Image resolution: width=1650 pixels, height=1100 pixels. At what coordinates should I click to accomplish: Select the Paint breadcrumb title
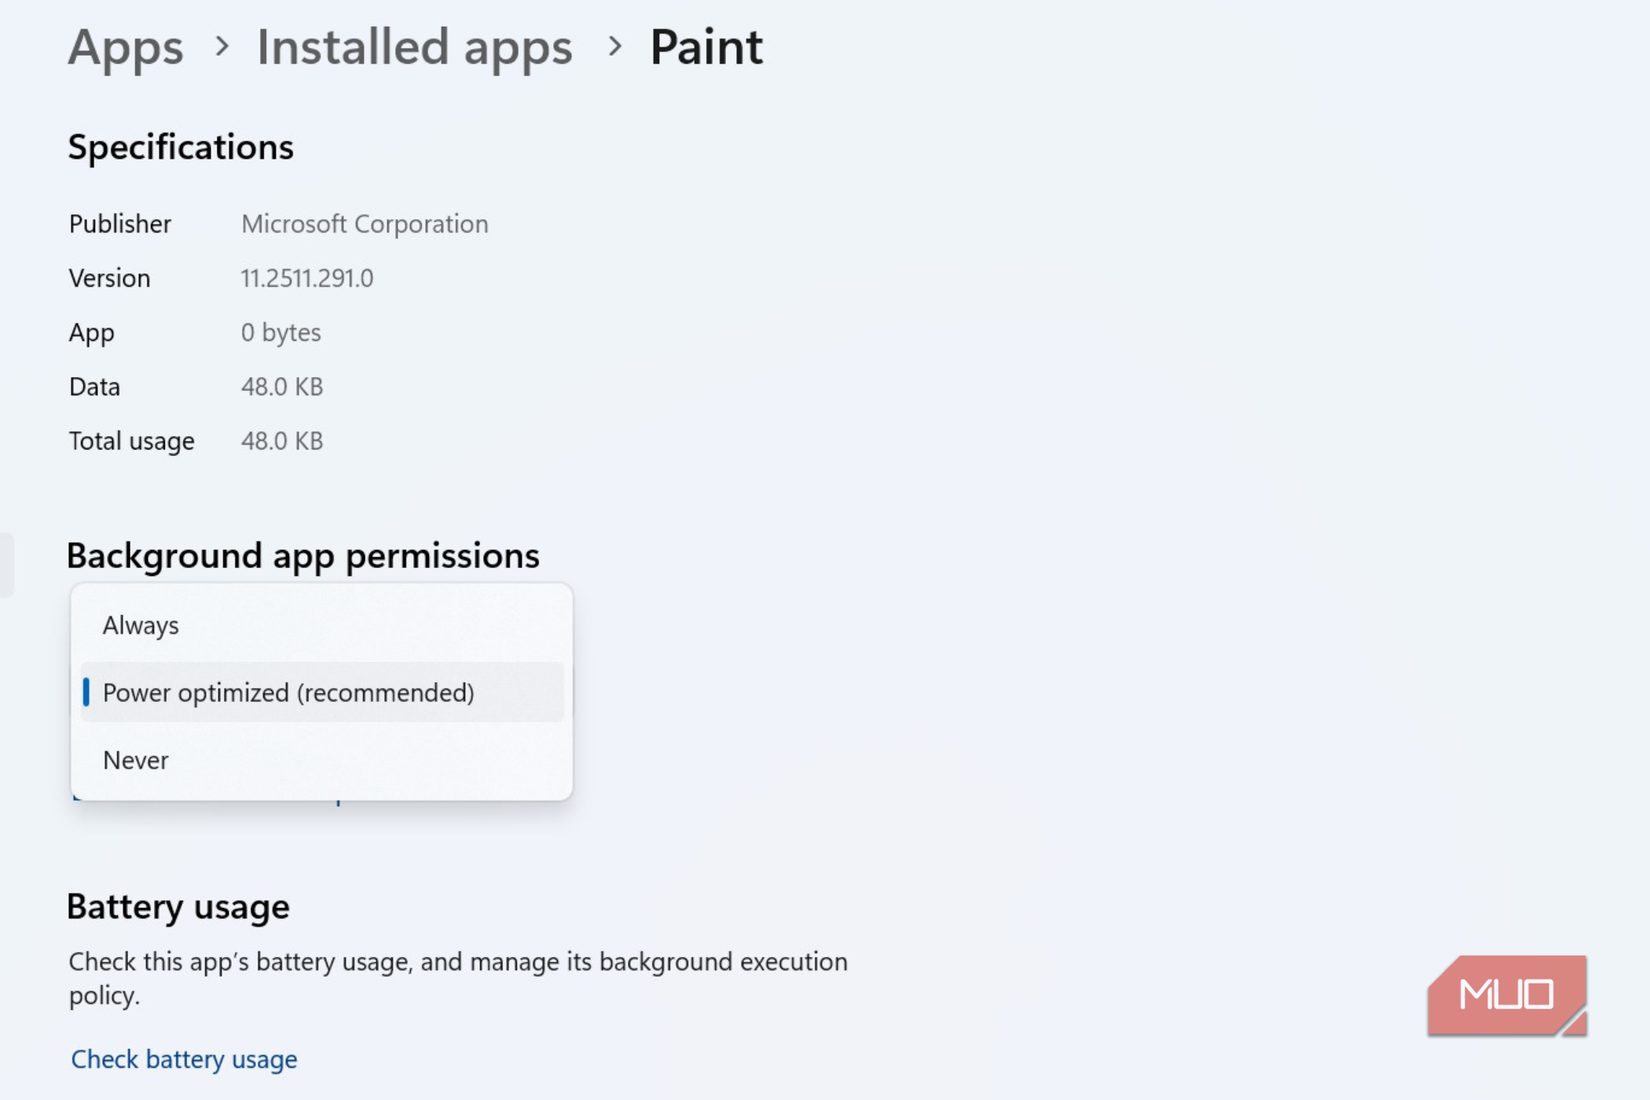pos(705,46)
